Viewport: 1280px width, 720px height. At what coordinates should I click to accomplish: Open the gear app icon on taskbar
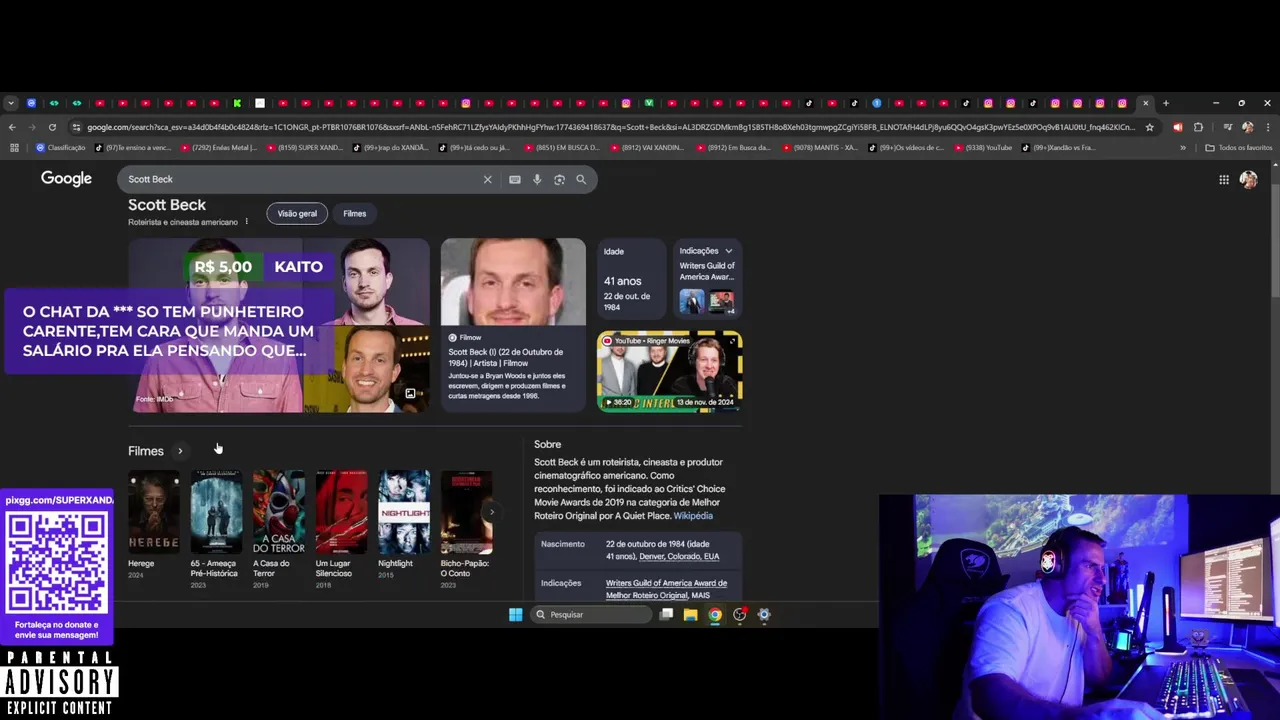[x=764, y=614]
